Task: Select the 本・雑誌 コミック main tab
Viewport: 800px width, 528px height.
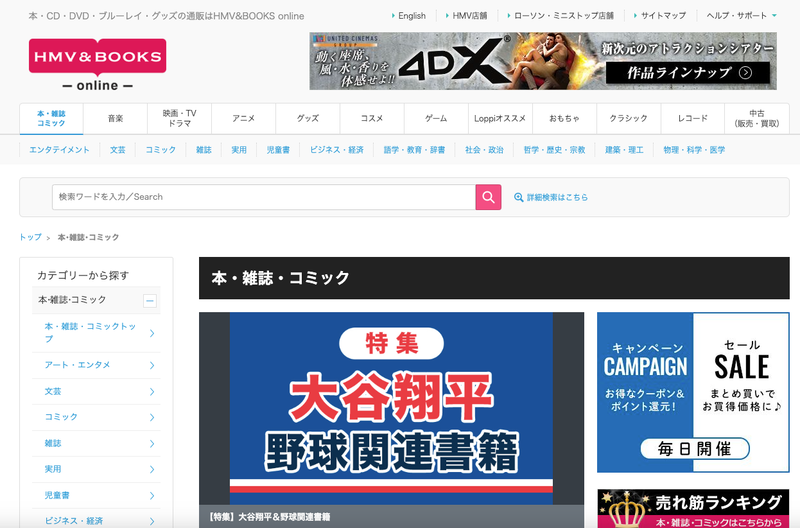Action: pyautogui.click(x=51, y=118)
